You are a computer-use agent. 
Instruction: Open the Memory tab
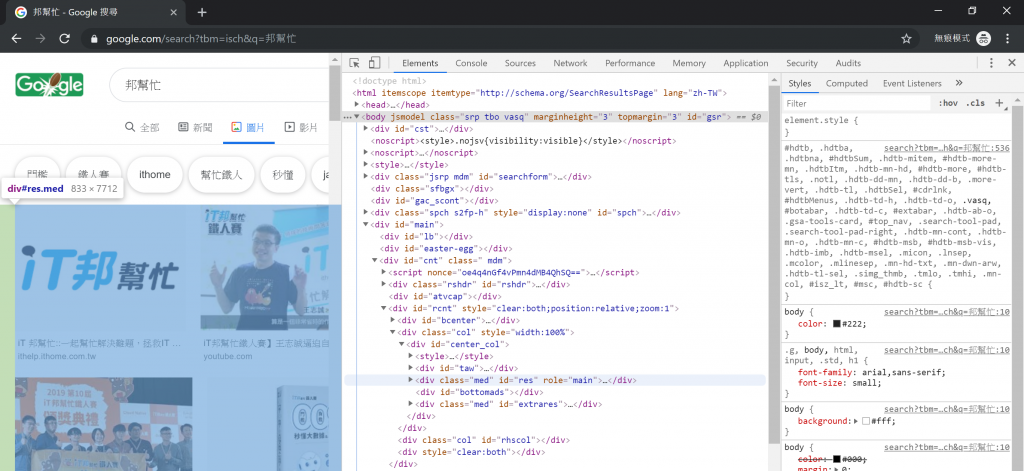(689, 63)
